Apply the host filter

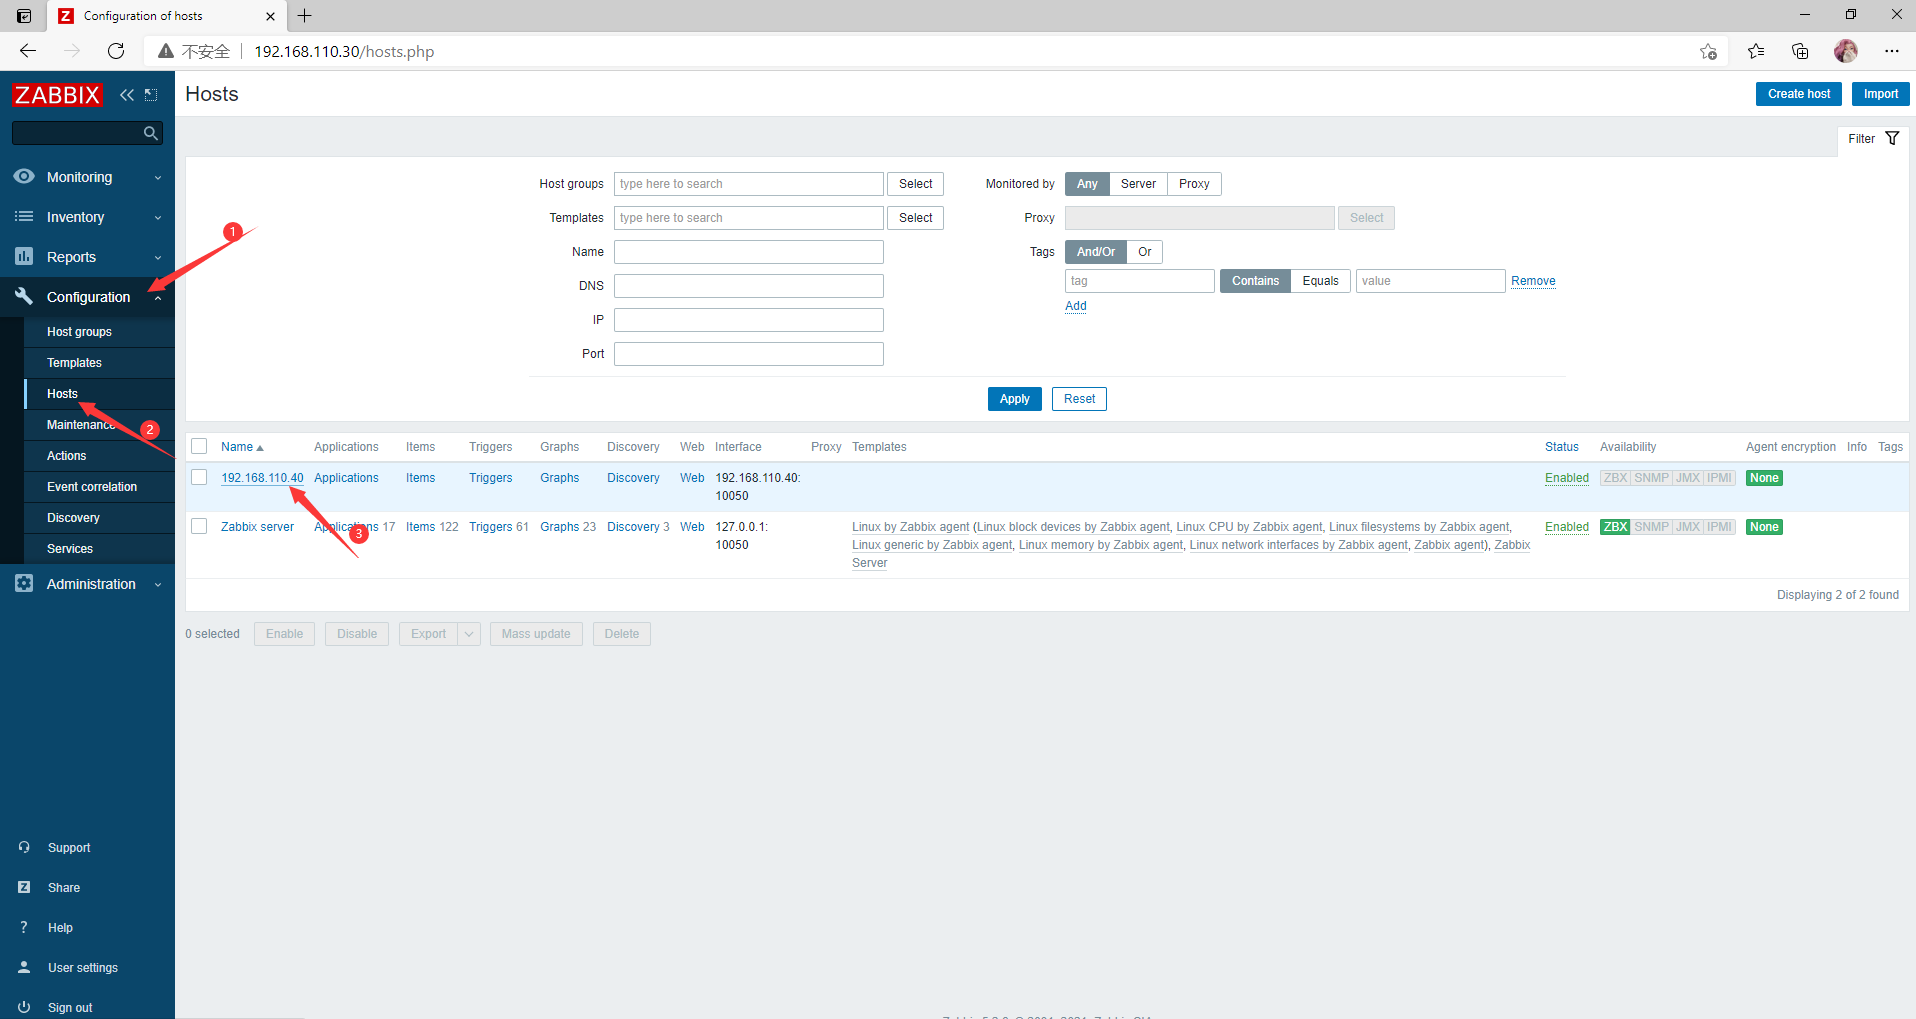(x=1014, y=399)
